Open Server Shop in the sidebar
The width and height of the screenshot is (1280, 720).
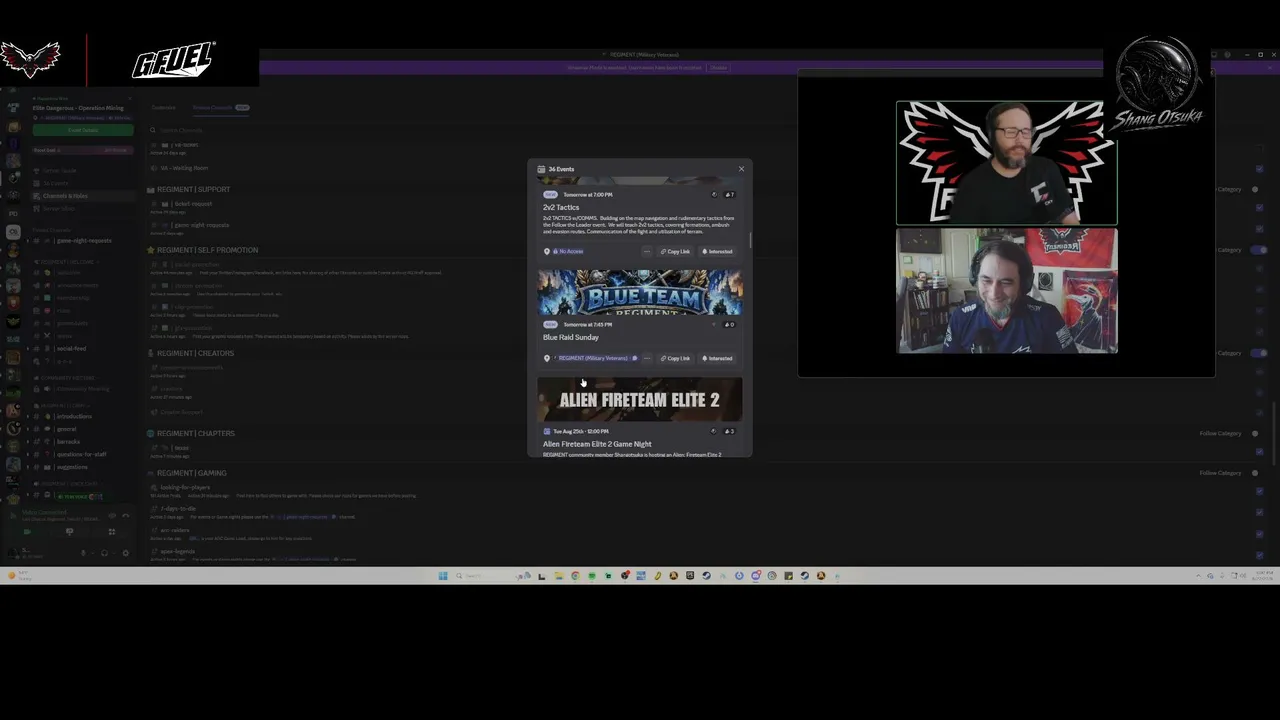[59, 208]
